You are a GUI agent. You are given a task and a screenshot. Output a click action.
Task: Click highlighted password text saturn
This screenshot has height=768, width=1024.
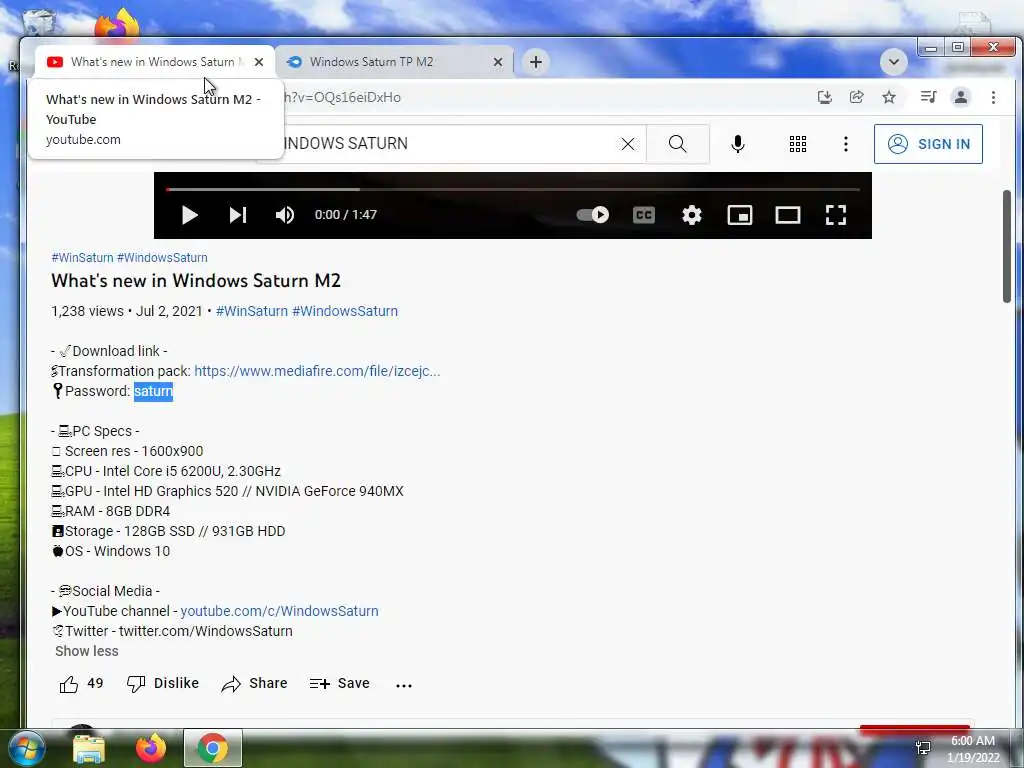(153, 391)
